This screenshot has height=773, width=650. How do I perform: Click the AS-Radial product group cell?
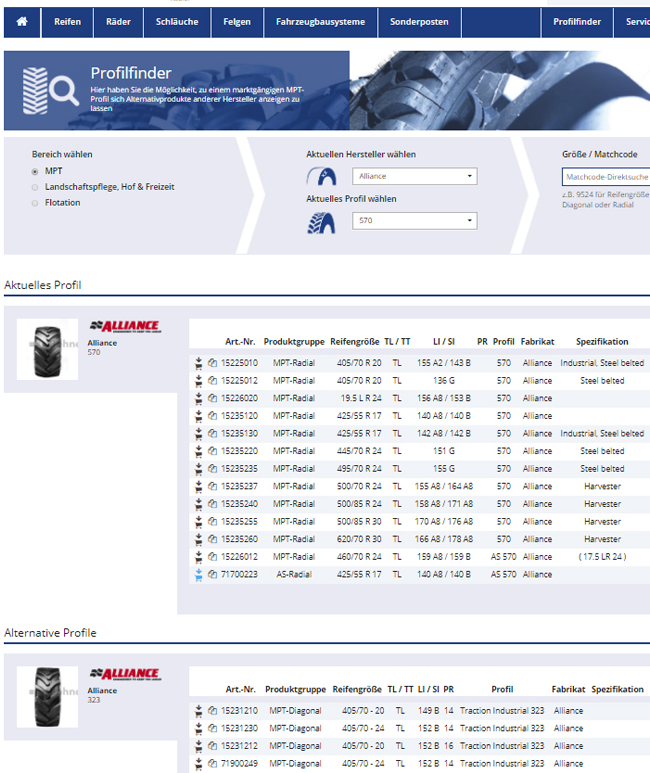pos(294,575)
